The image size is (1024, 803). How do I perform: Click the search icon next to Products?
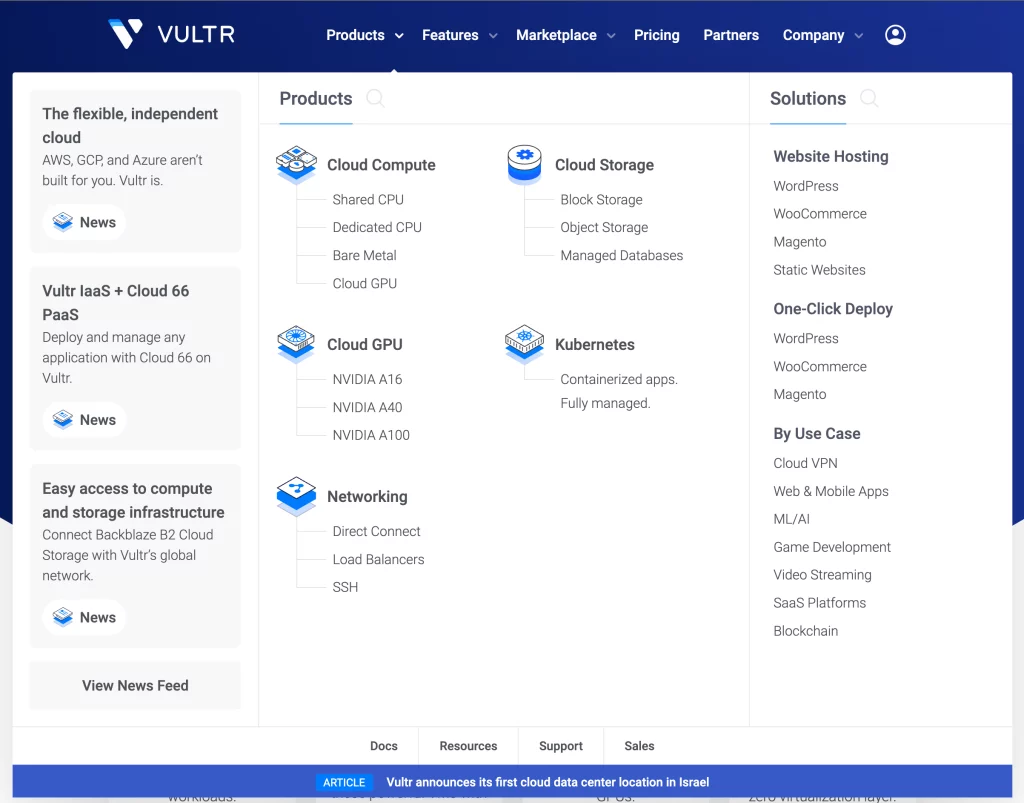375,99
